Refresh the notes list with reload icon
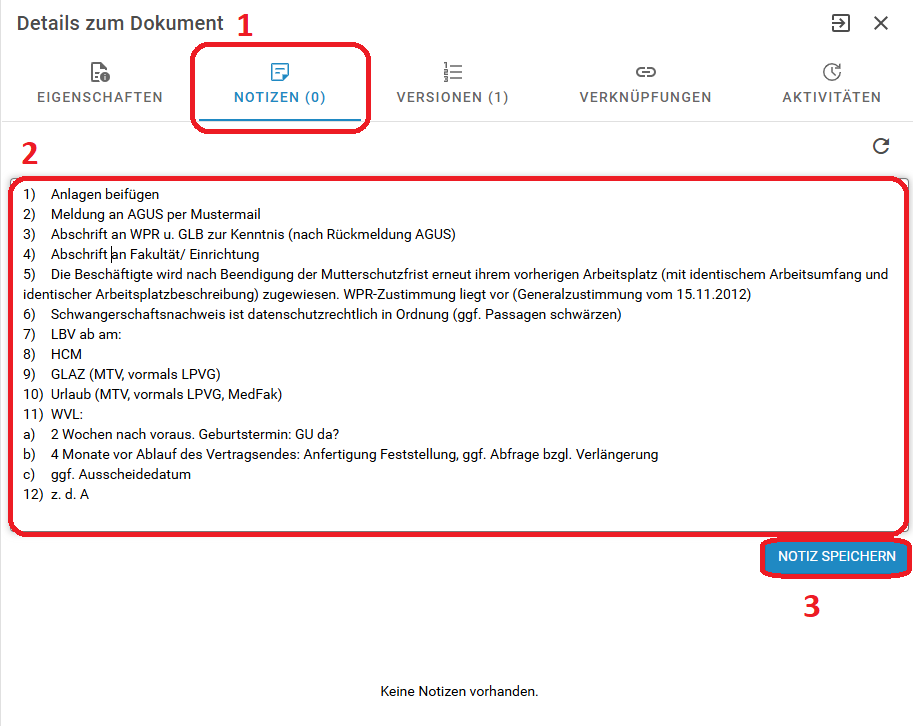Image resolution: width=913 pixels, height=726 pixels. point(880,147)
